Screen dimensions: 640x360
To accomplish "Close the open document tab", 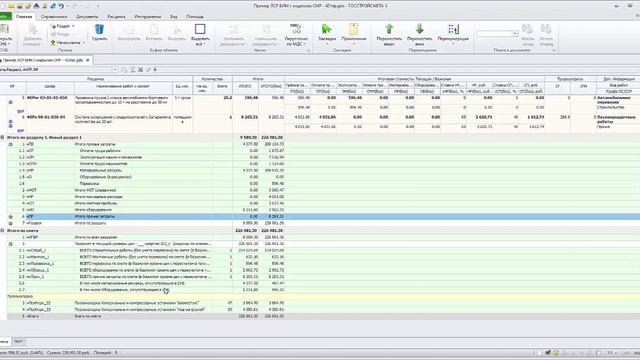I will 88,60.
